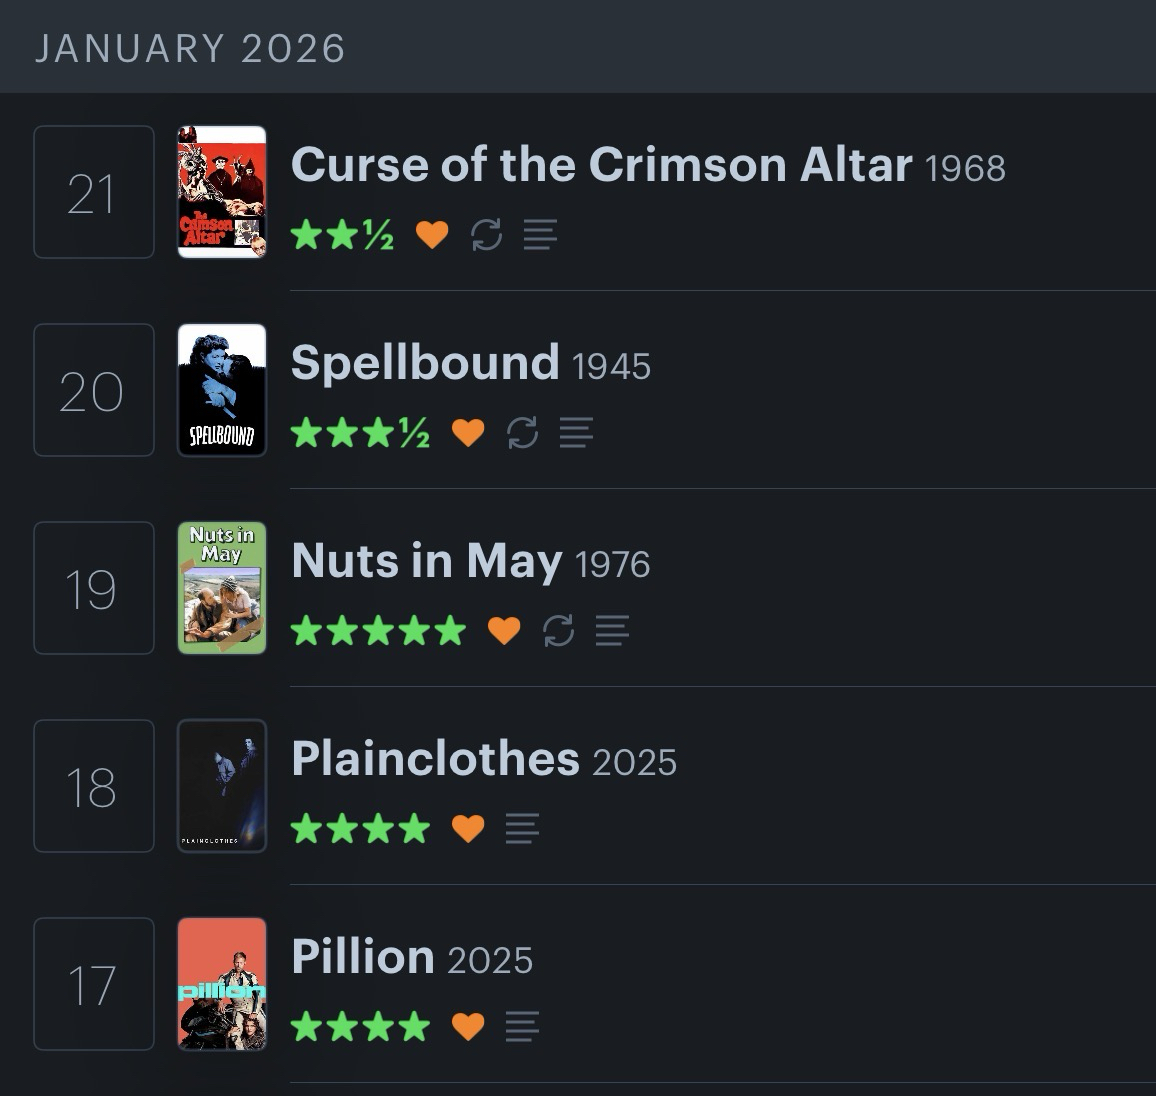
Task: Click the green star rating for Nuts in May
Action: (378, 631)
